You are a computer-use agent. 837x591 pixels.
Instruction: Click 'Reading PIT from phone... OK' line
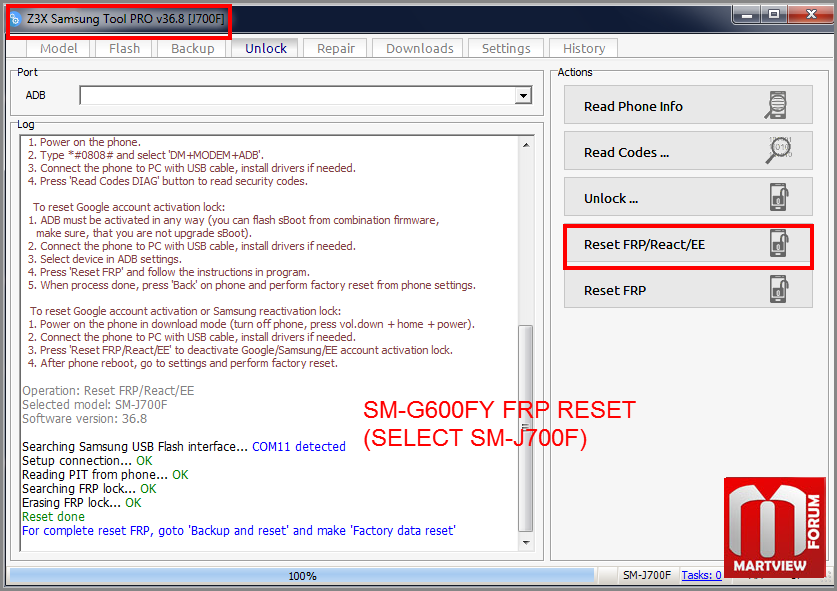(x=105, y=475)
